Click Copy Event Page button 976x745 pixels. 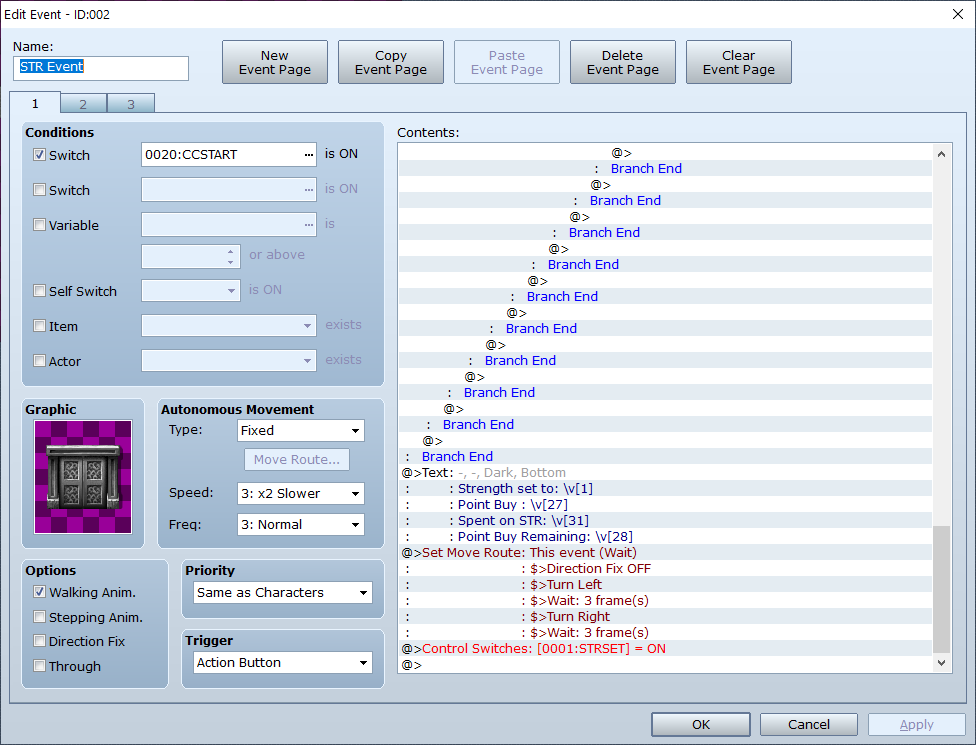[x=391, y=62]
